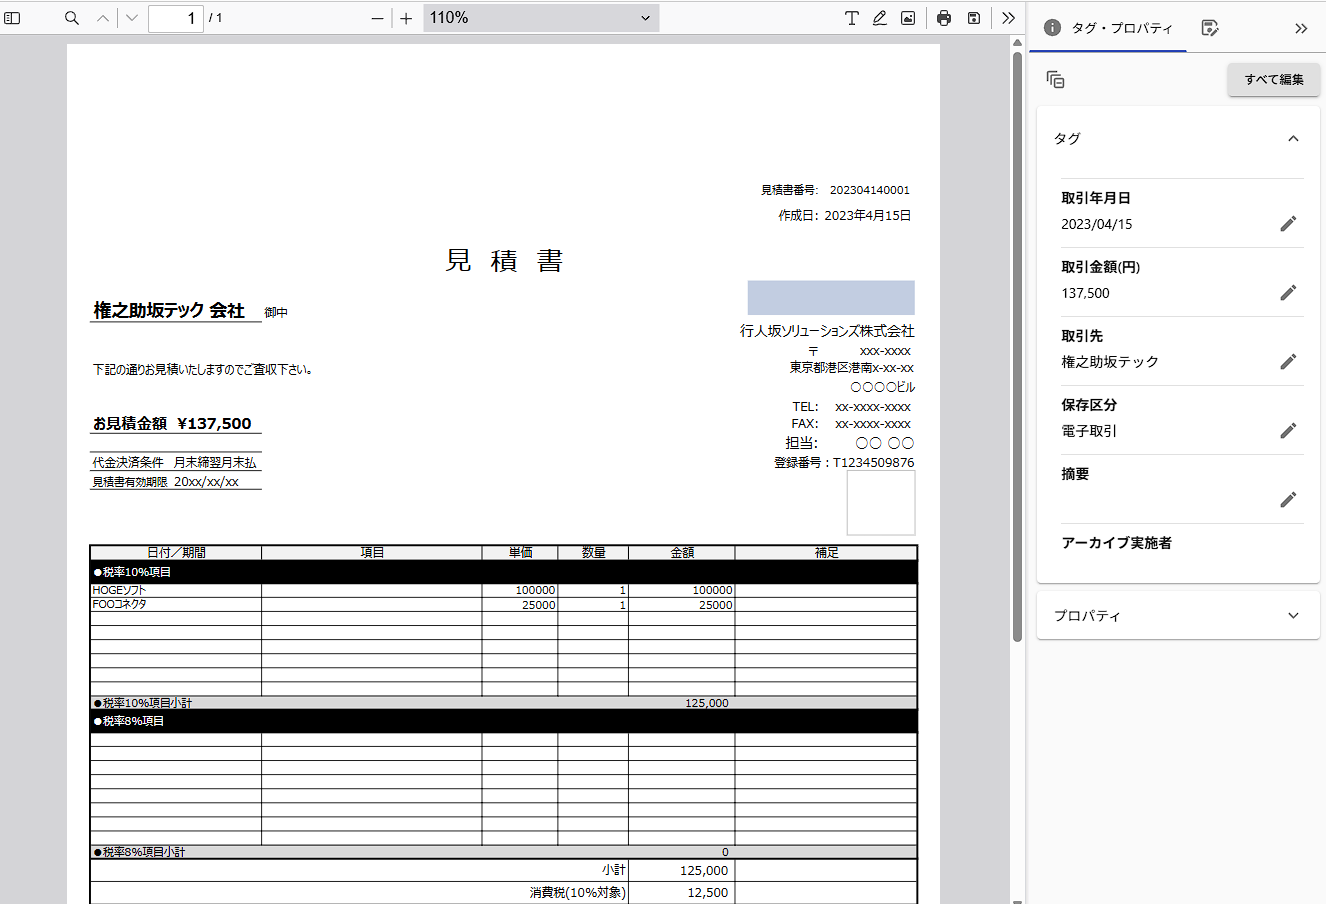Open the find-in-document search icon

[72, 18]
